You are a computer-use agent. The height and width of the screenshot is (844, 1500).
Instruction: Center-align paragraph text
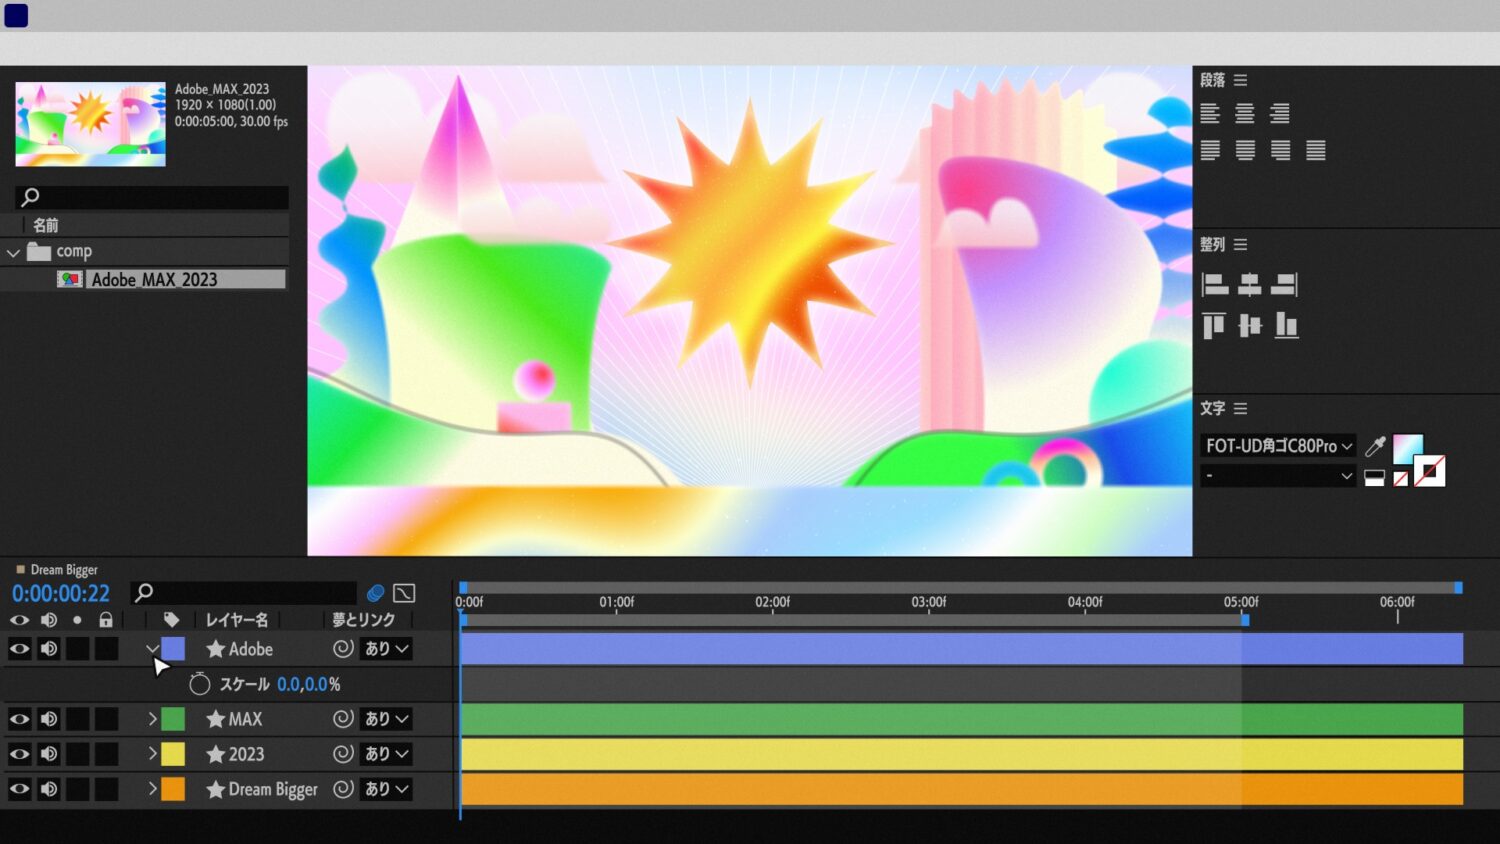[1245, 113]
